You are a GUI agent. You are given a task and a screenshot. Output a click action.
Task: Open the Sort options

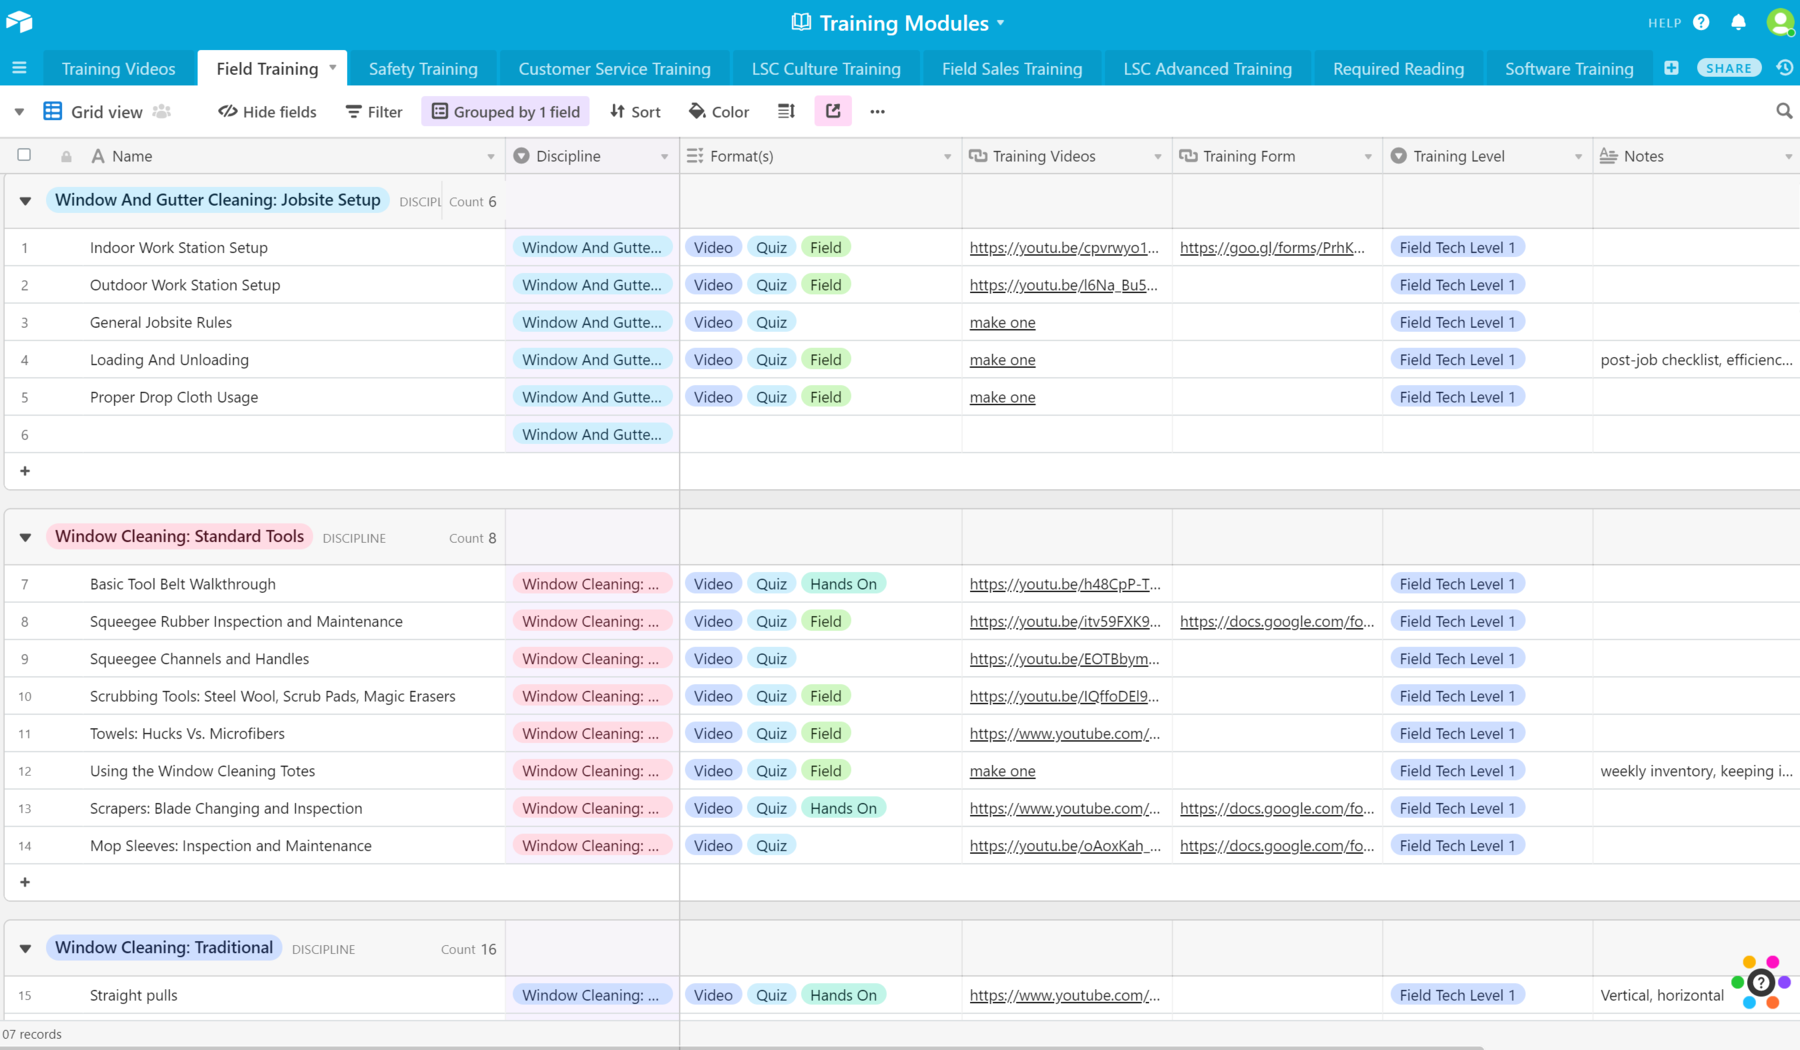coord(635,111)
